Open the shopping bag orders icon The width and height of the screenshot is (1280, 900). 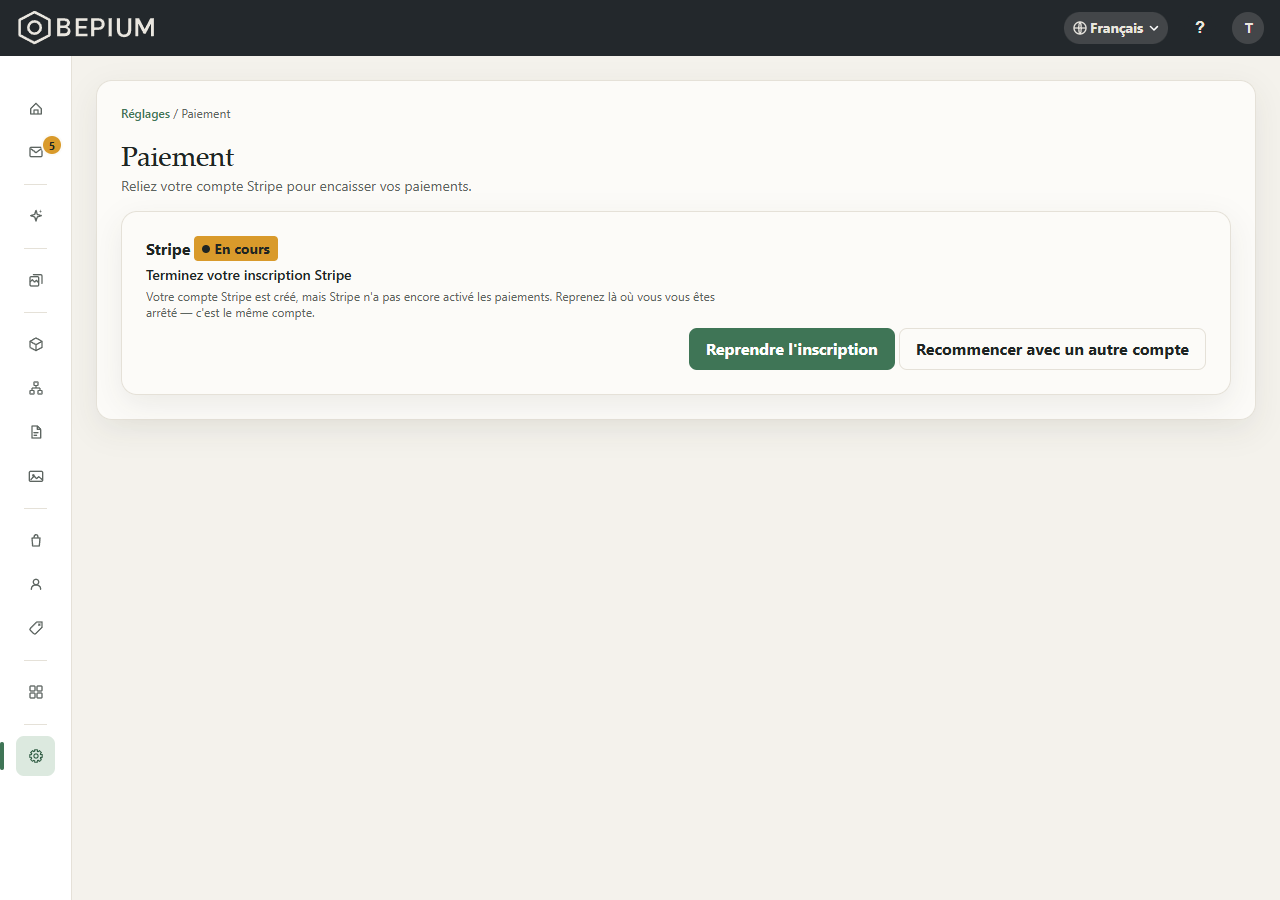coord(36,540)
